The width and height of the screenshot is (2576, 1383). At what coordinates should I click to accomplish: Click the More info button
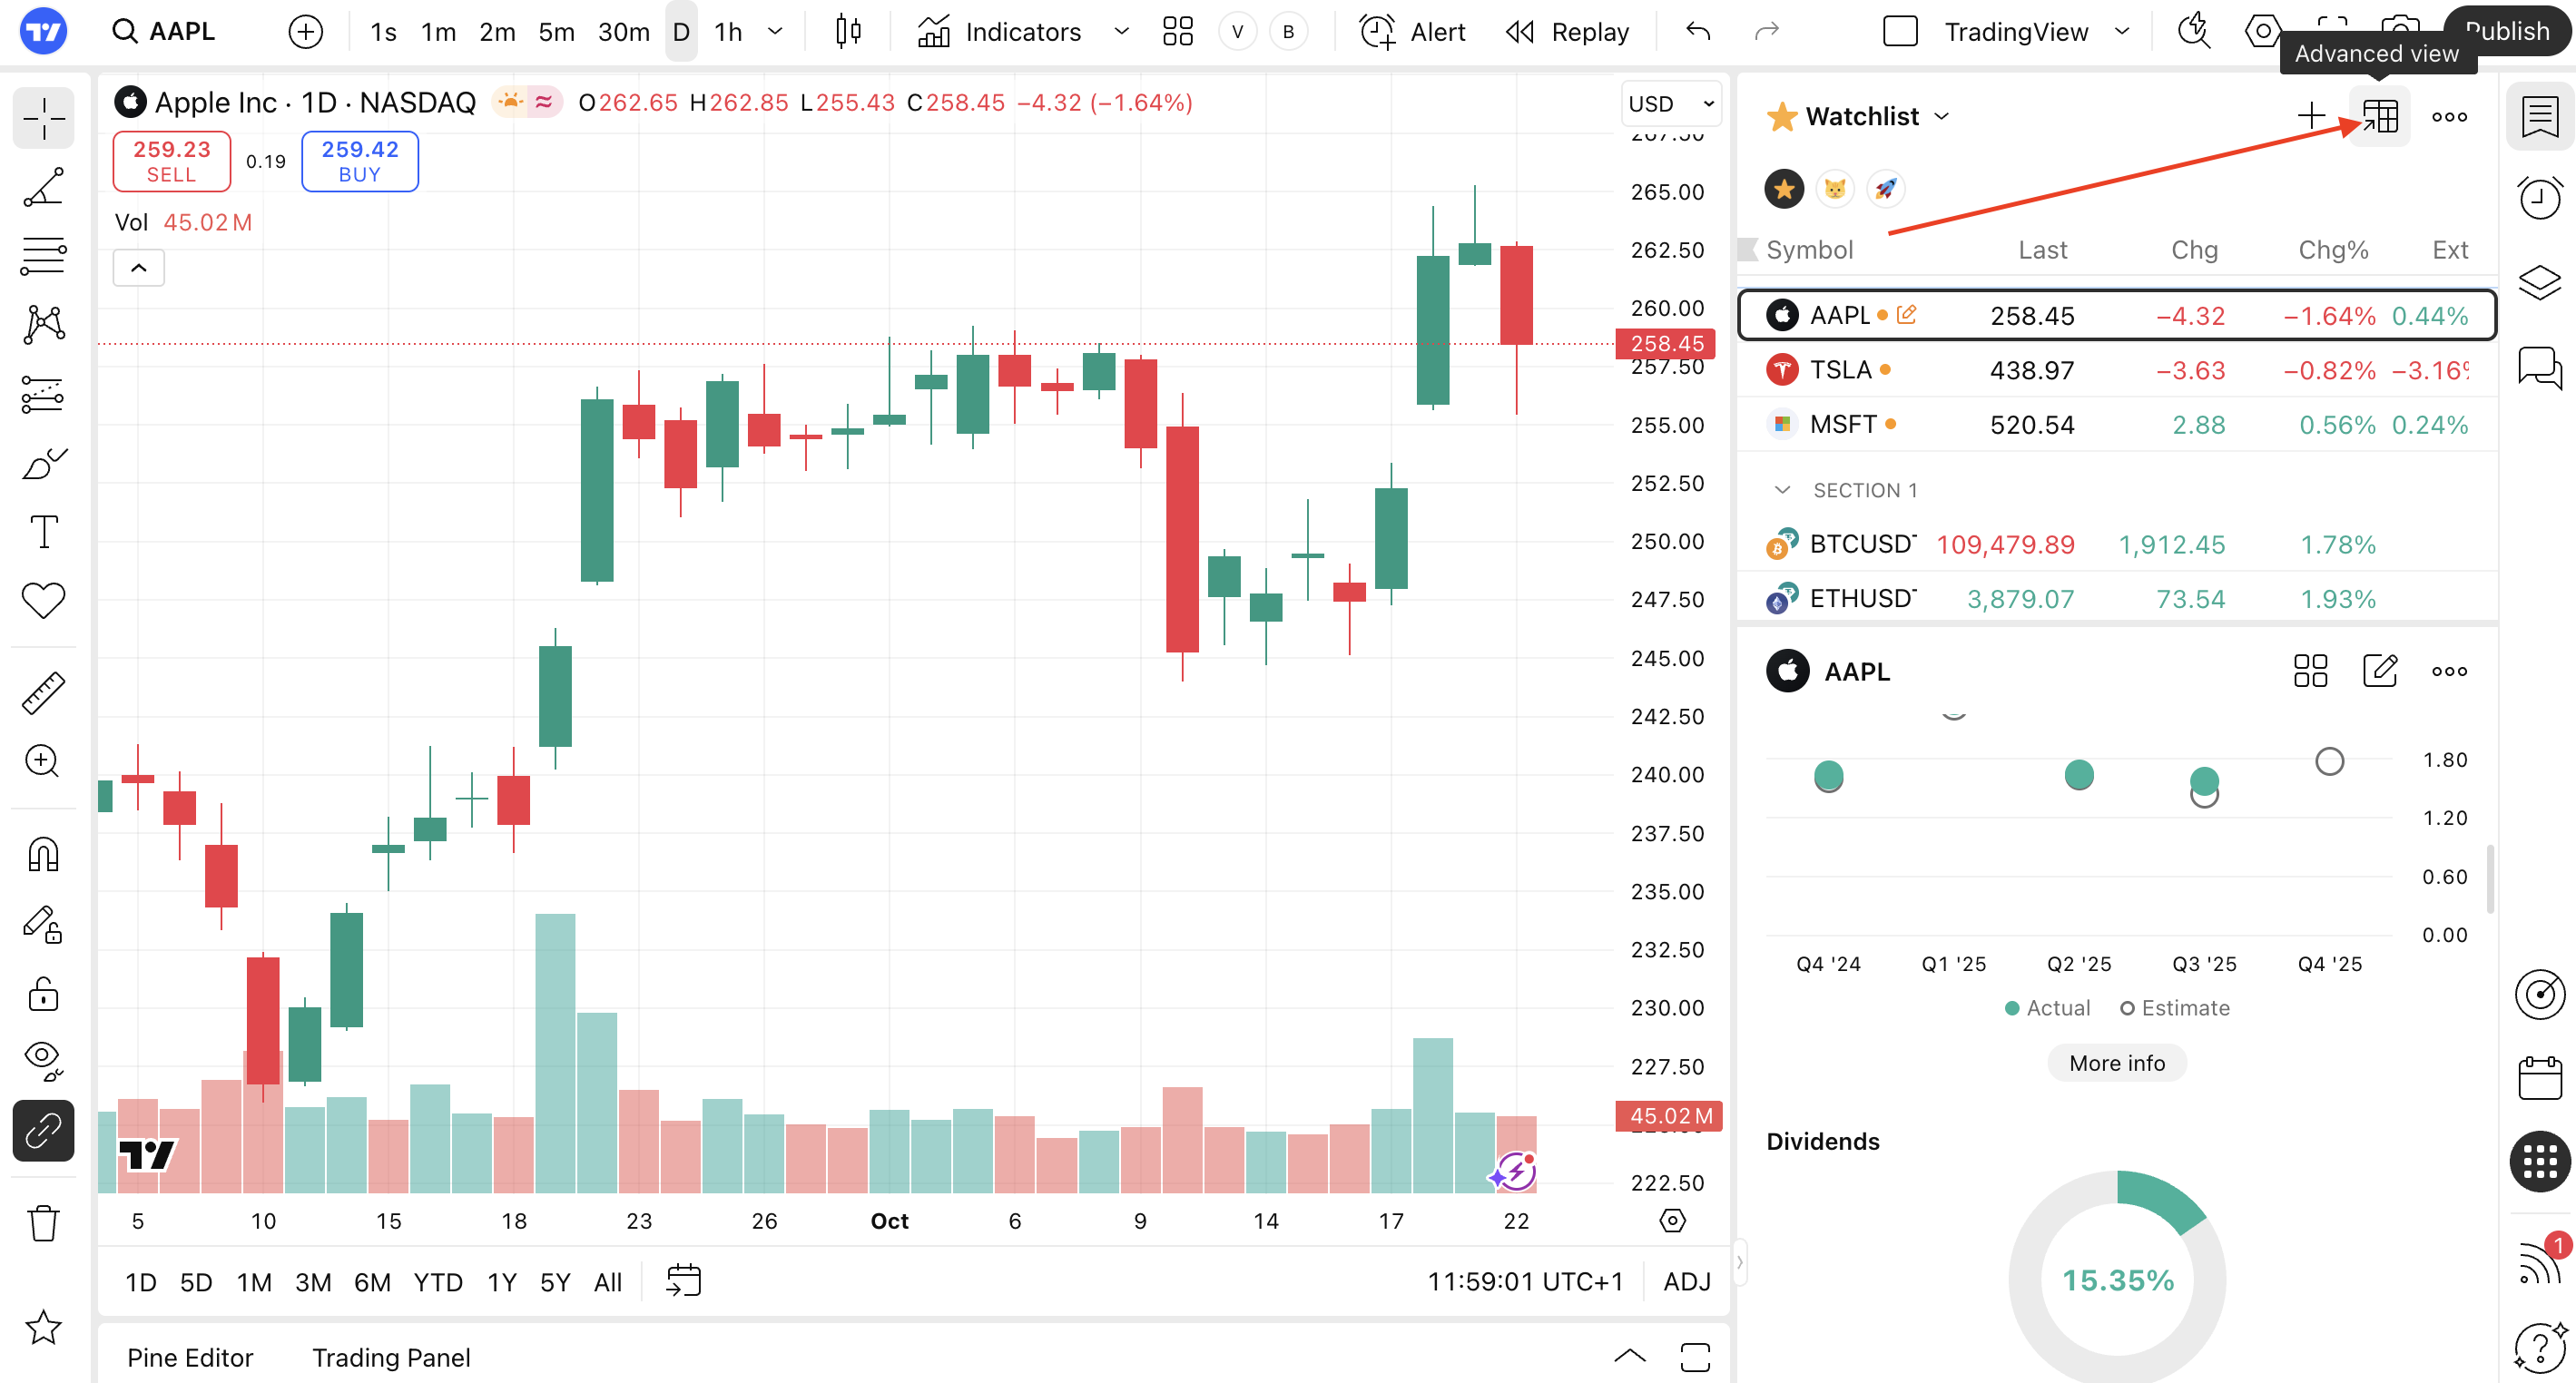pos(2116,1062)
